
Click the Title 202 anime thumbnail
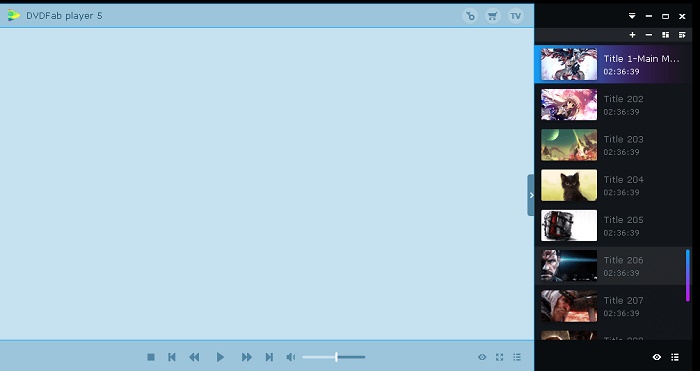point(569,104)
